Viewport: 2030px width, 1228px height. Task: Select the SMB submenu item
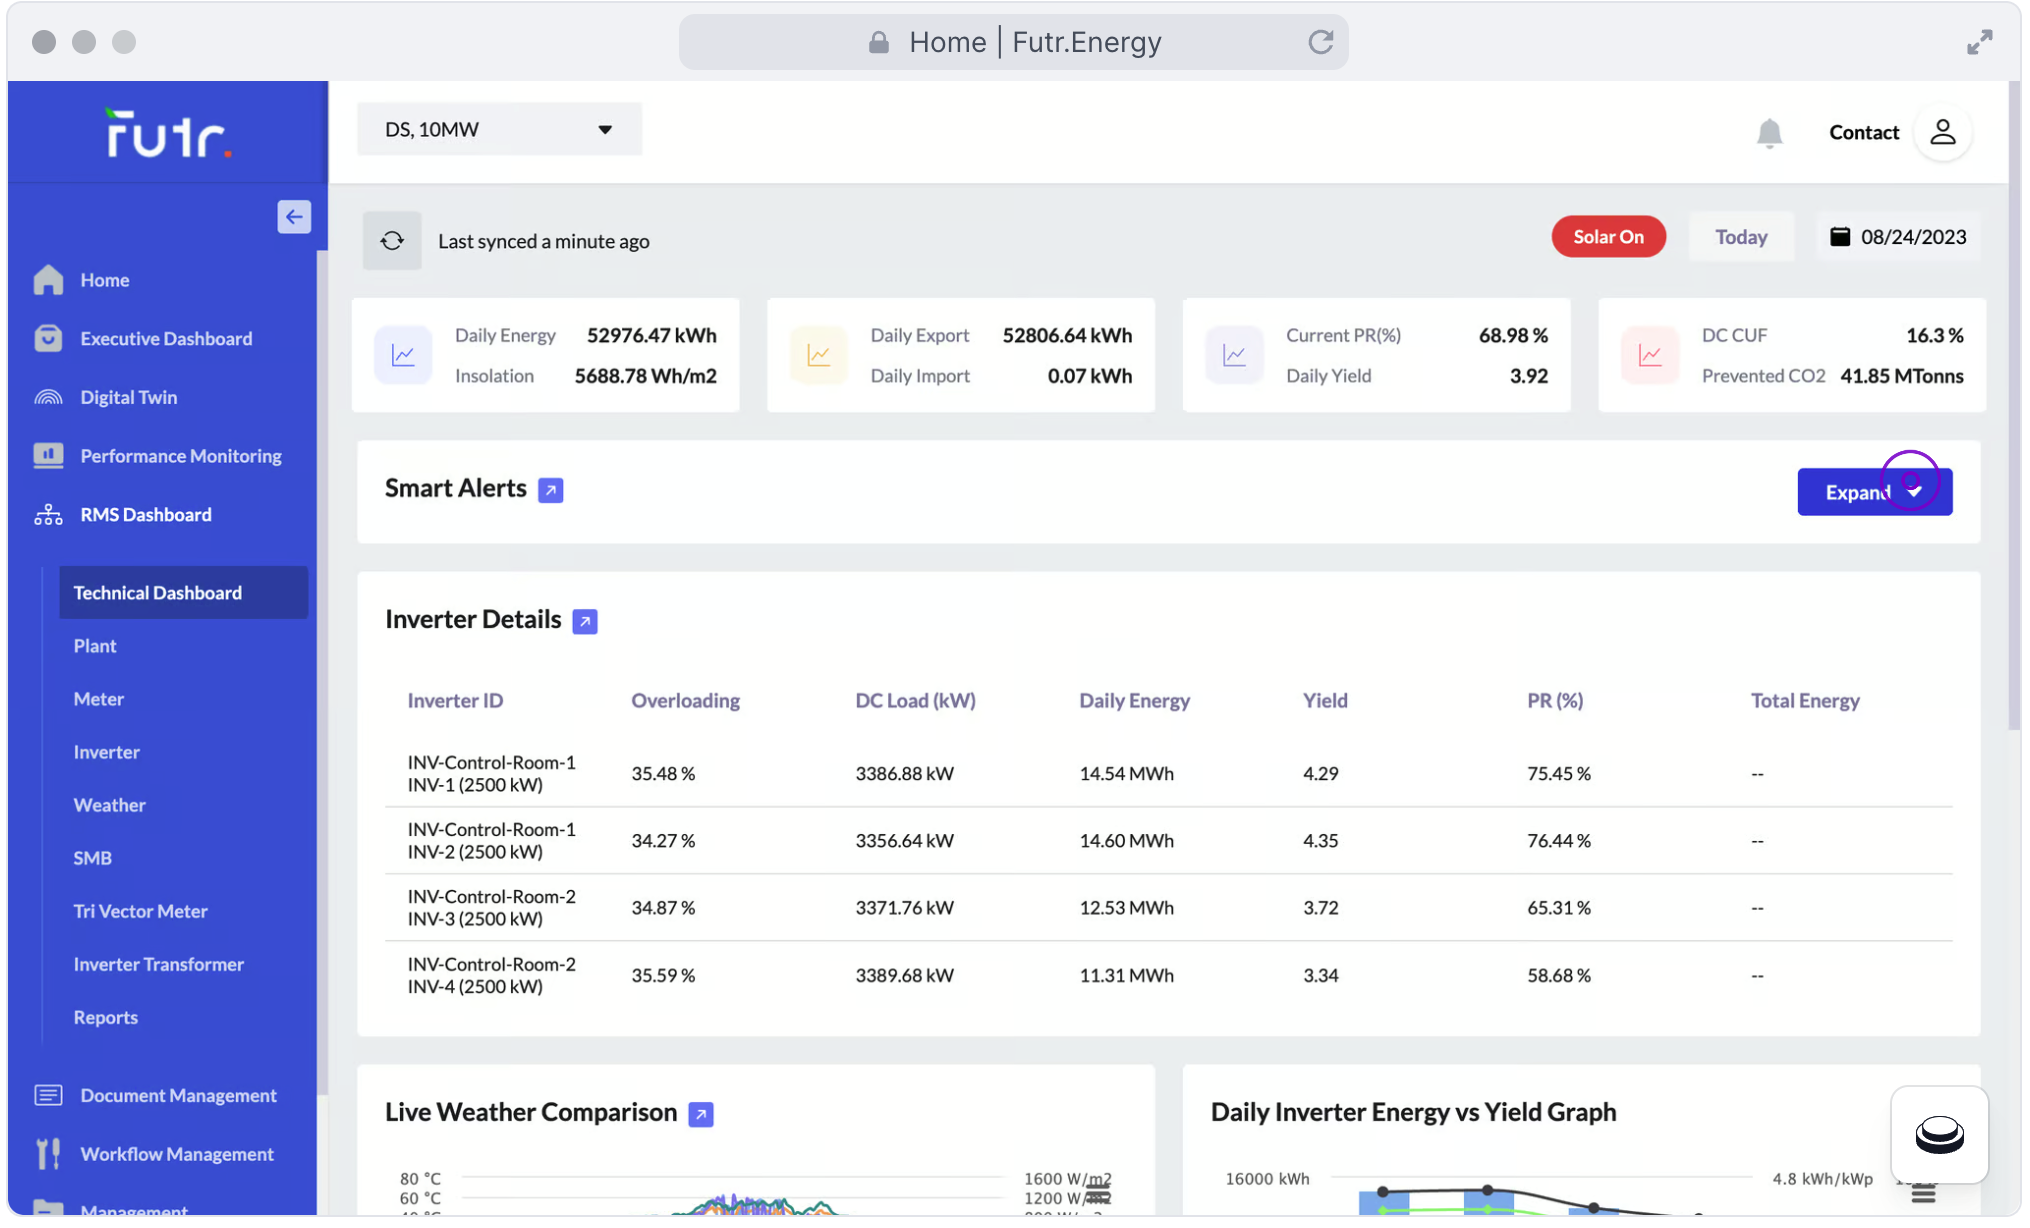point(92,858)
